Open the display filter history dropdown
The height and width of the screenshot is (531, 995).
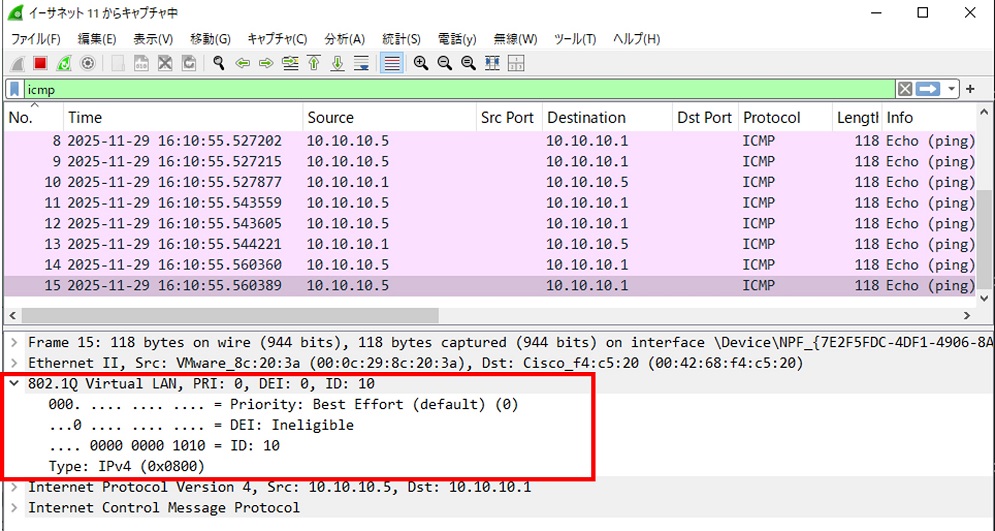(x=952, y=89)
